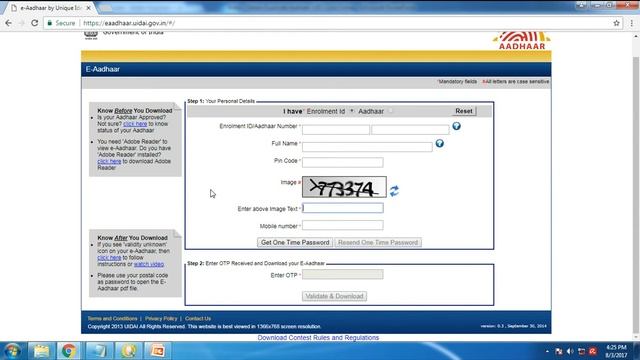Open Download Contest Rules and Regulations link
The image size is (640, 360).
tap(318, 338)
